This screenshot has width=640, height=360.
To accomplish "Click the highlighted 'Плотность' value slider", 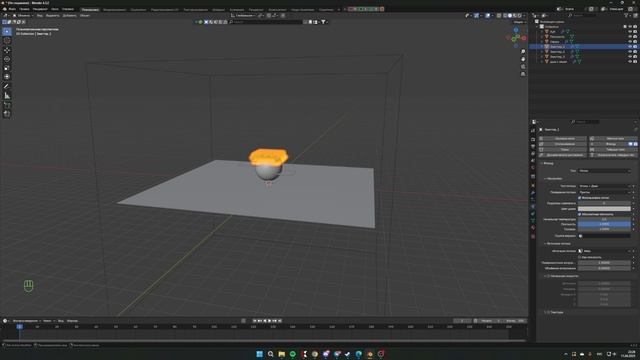I will tap(604, 224).
